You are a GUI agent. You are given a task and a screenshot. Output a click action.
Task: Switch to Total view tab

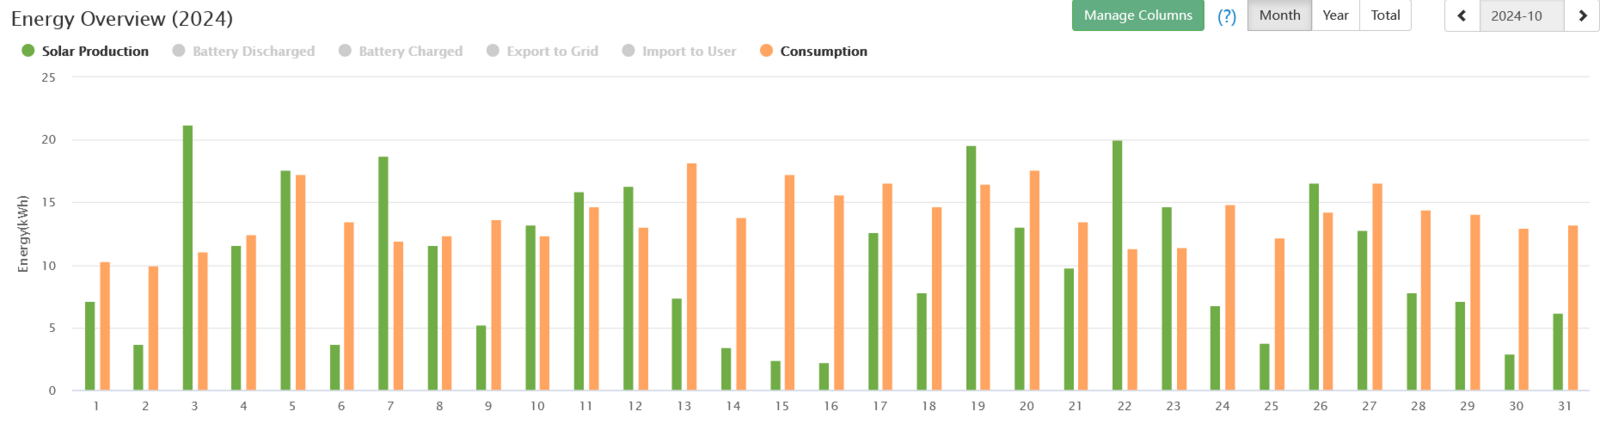(x=1385, y=16)
